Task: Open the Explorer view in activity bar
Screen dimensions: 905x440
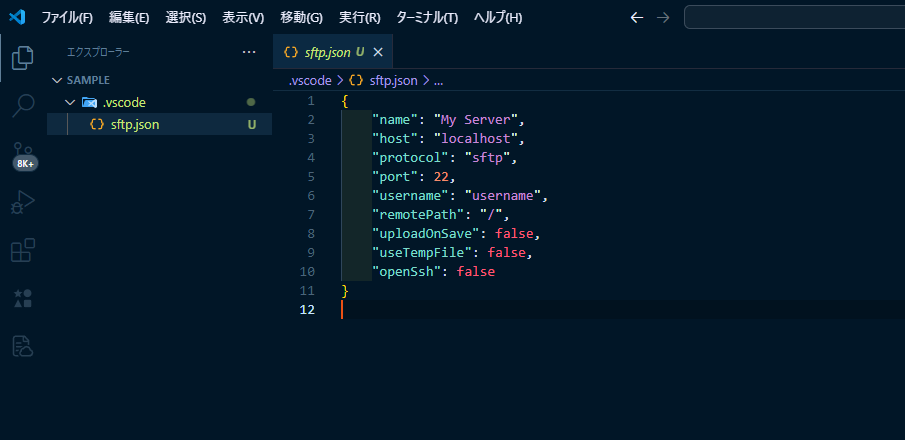Action: pyautogui.click(x=23, y=58)
